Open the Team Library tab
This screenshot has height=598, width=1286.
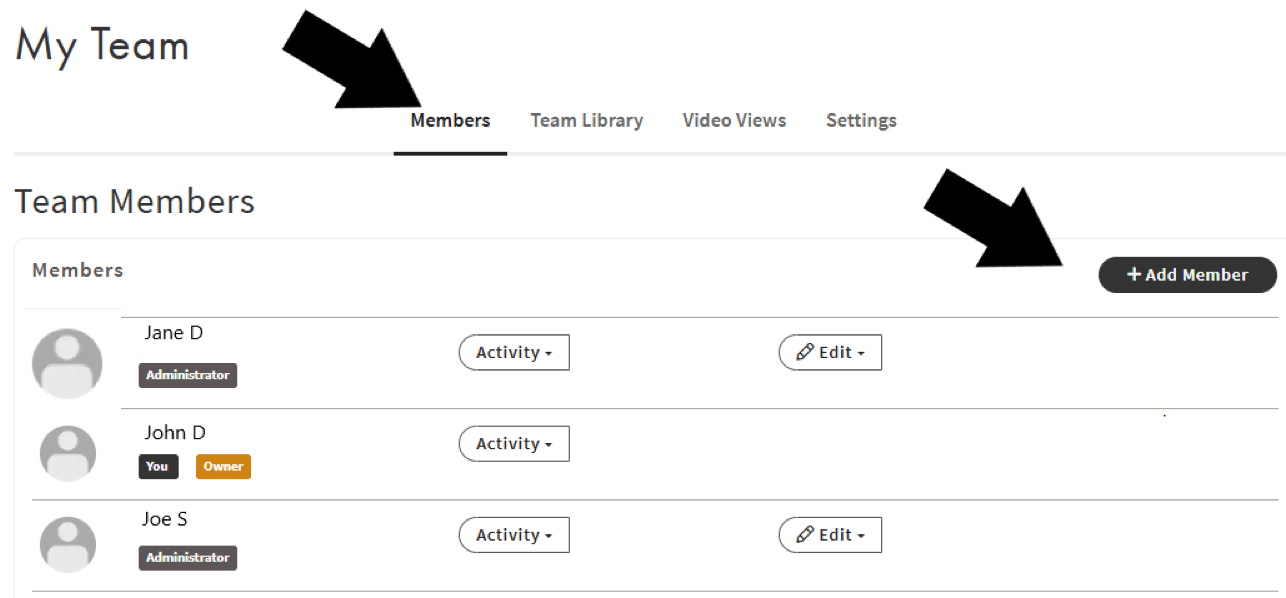[586, 121]
